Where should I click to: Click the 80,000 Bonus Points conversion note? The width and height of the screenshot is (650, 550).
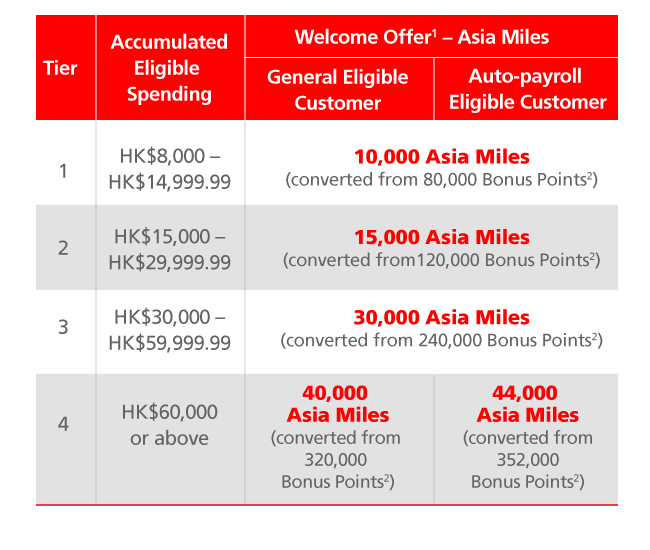point(441,180)
